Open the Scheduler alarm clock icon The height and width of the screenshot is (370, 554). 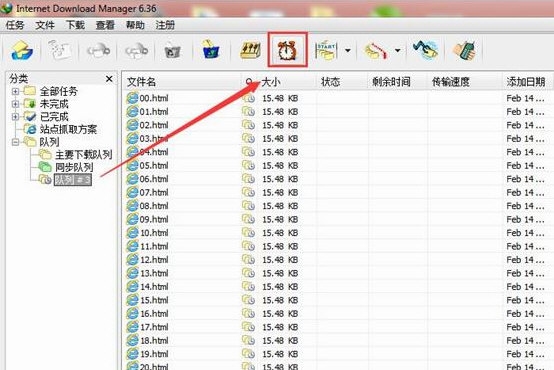click(x=287, y=50)
